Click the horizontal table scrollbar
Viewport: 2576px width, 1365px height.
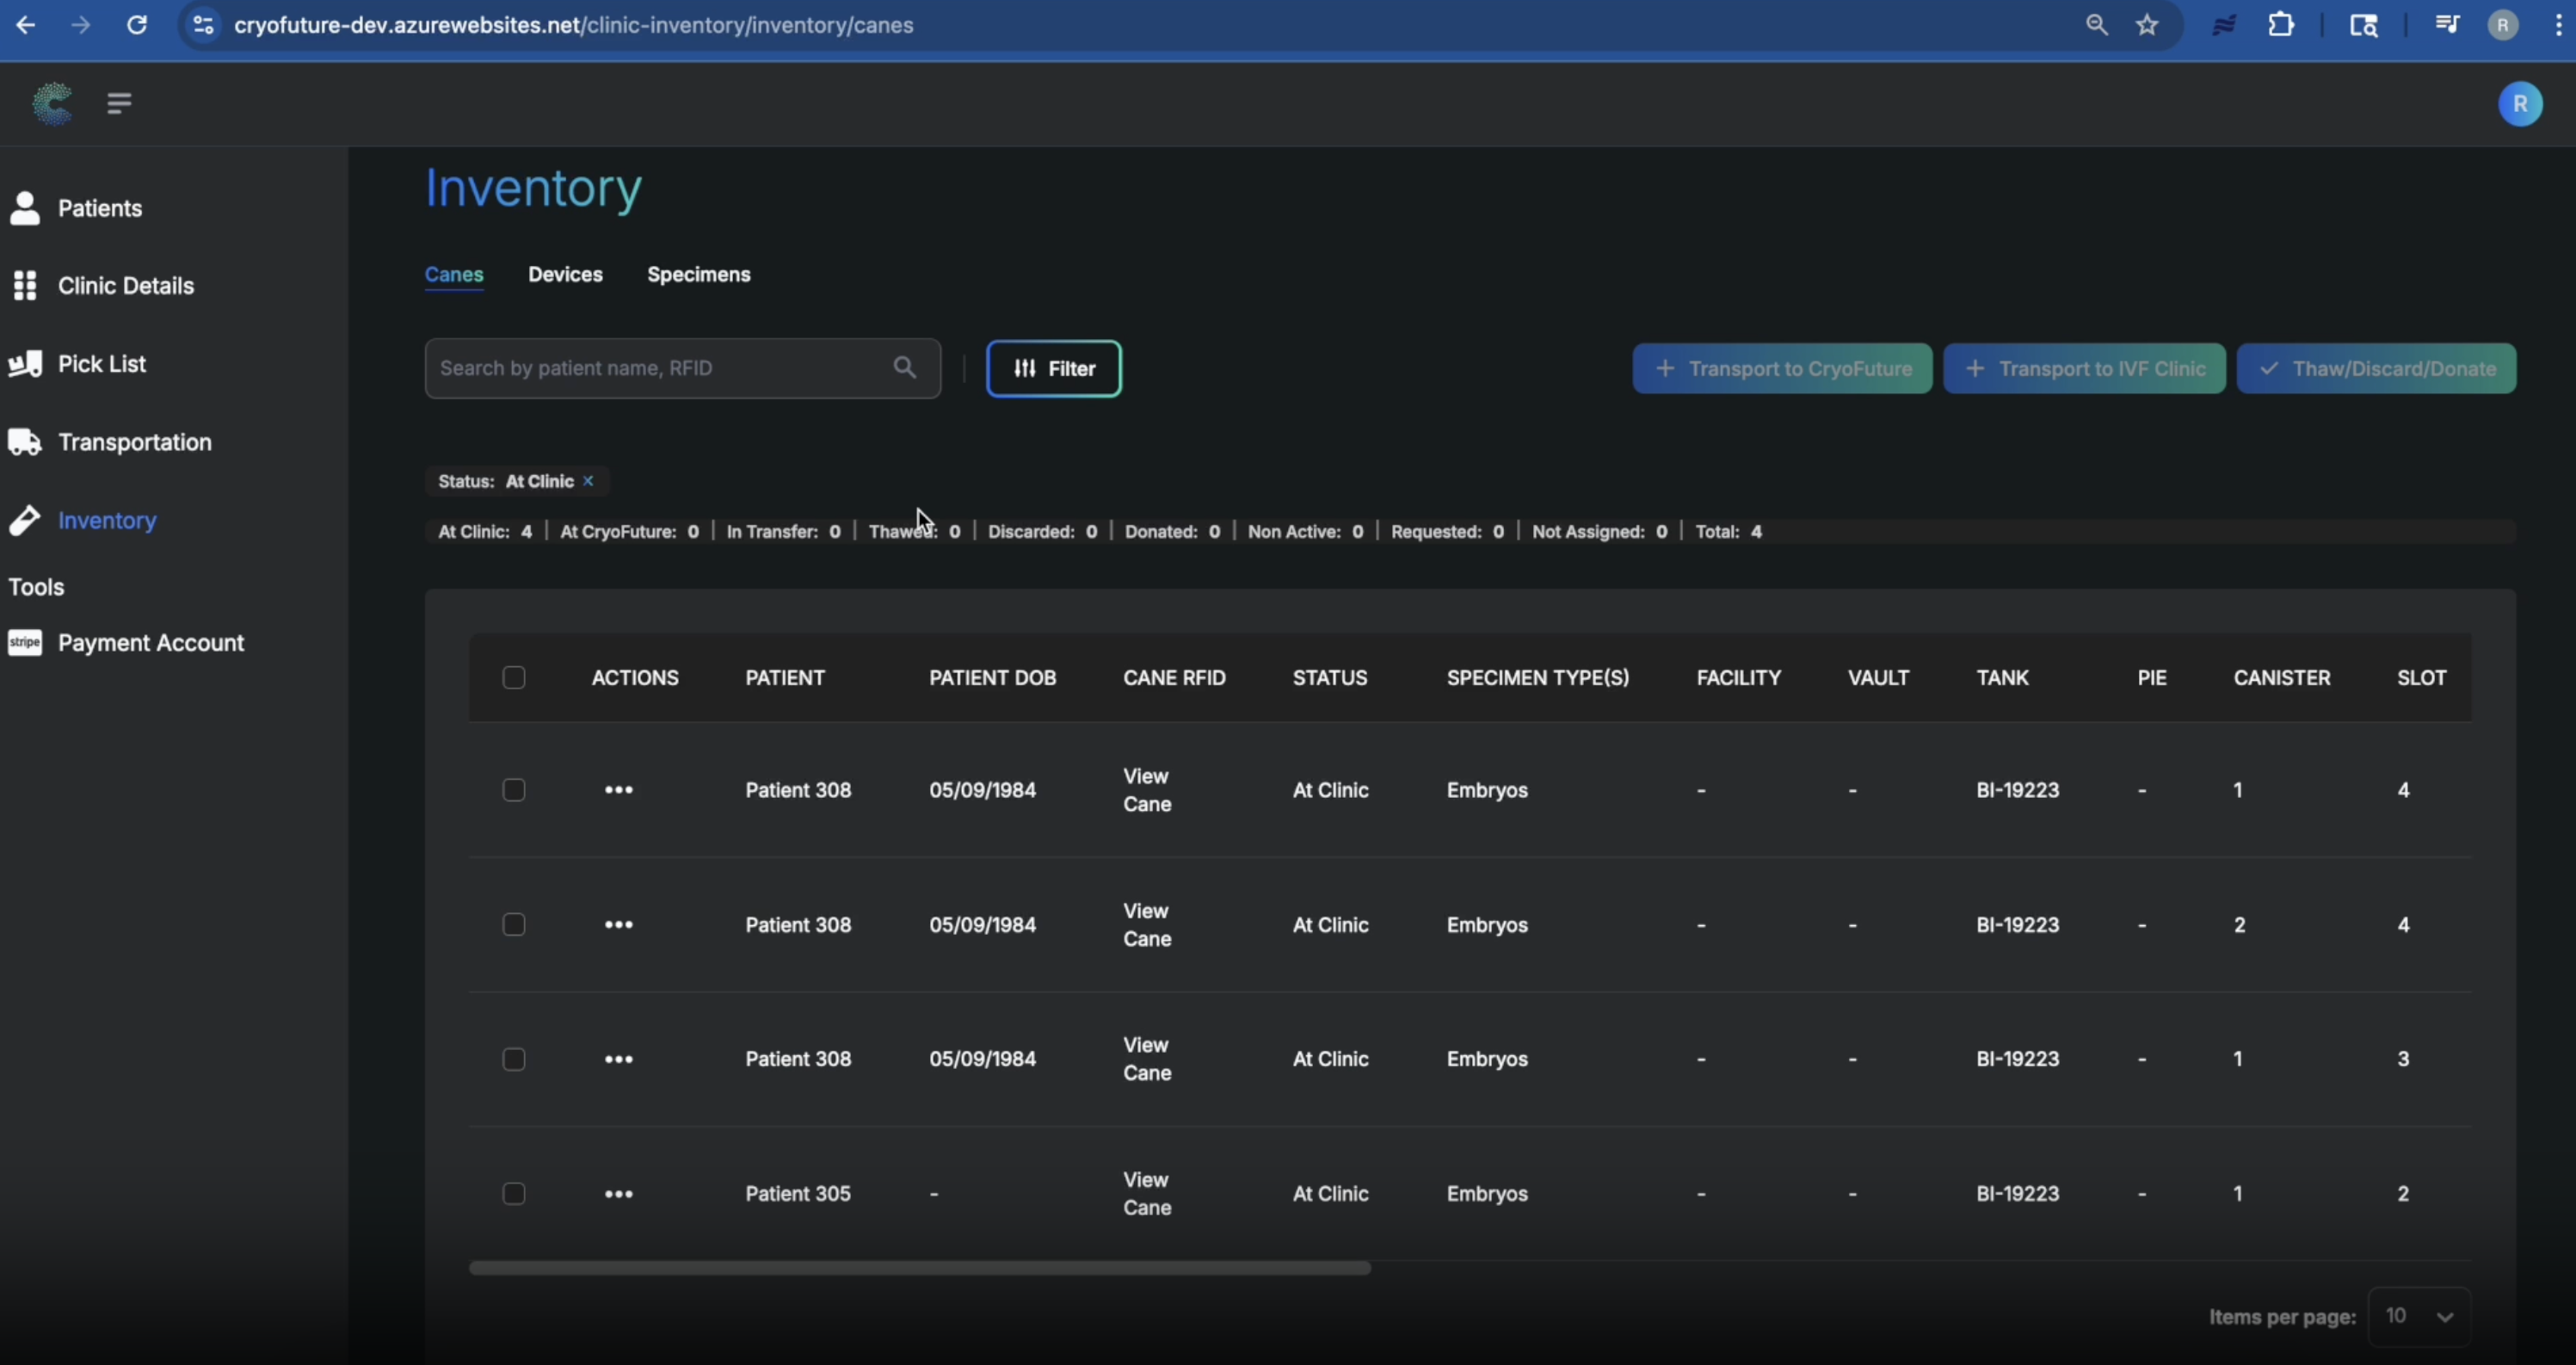pos(919,1268)
